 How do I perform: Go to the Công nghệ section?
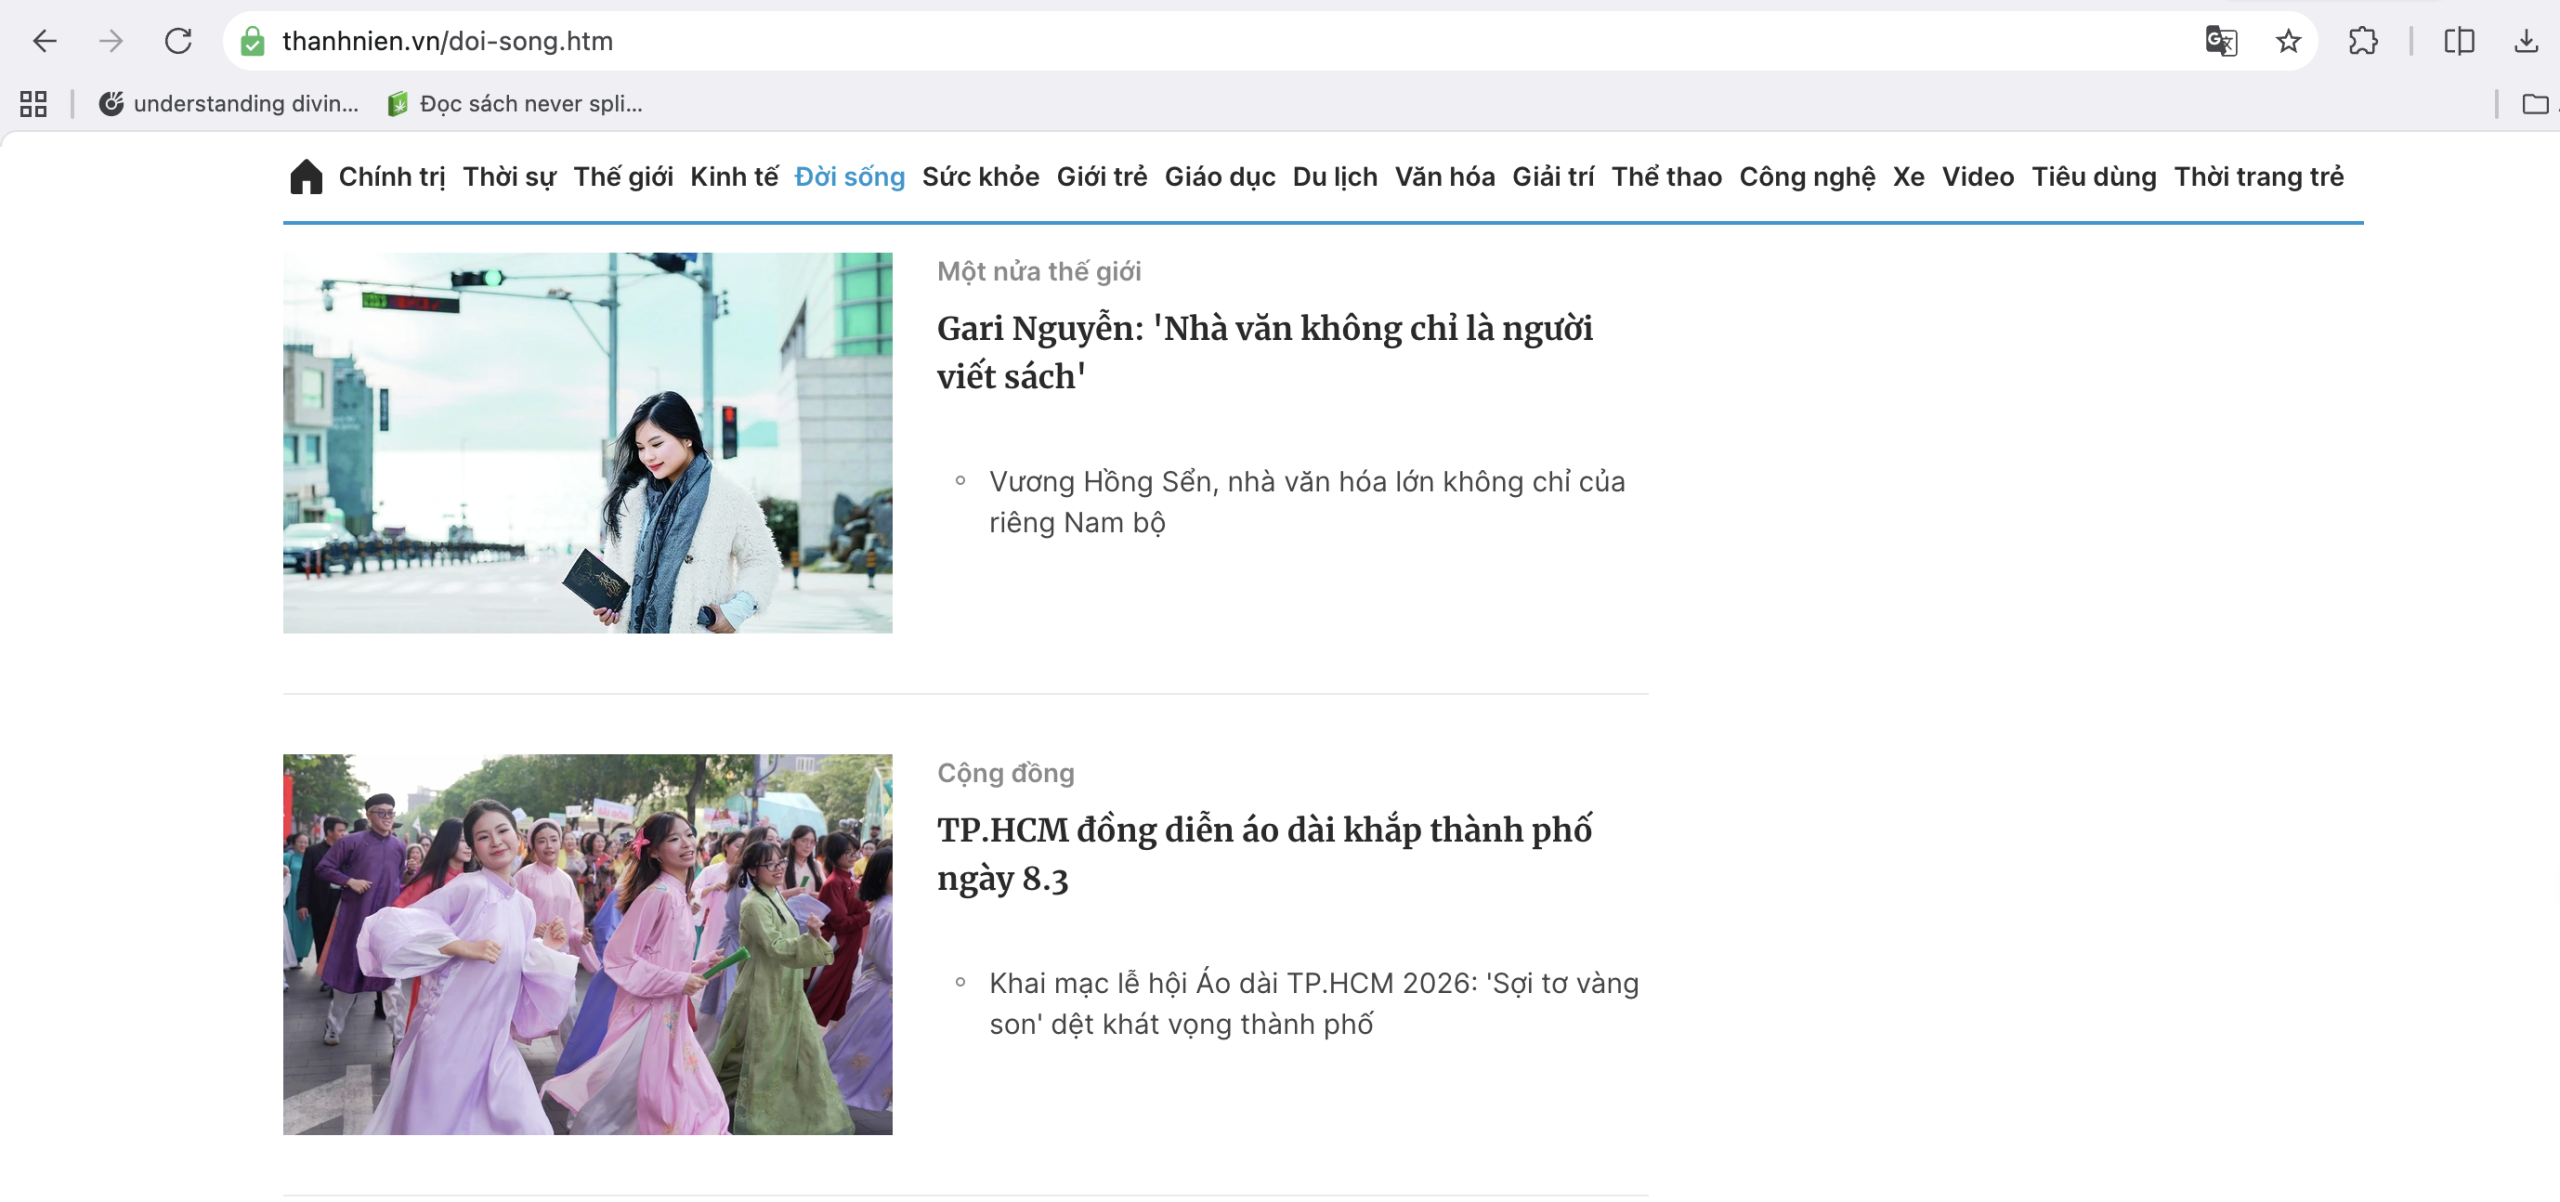[x=1807, y=177]
